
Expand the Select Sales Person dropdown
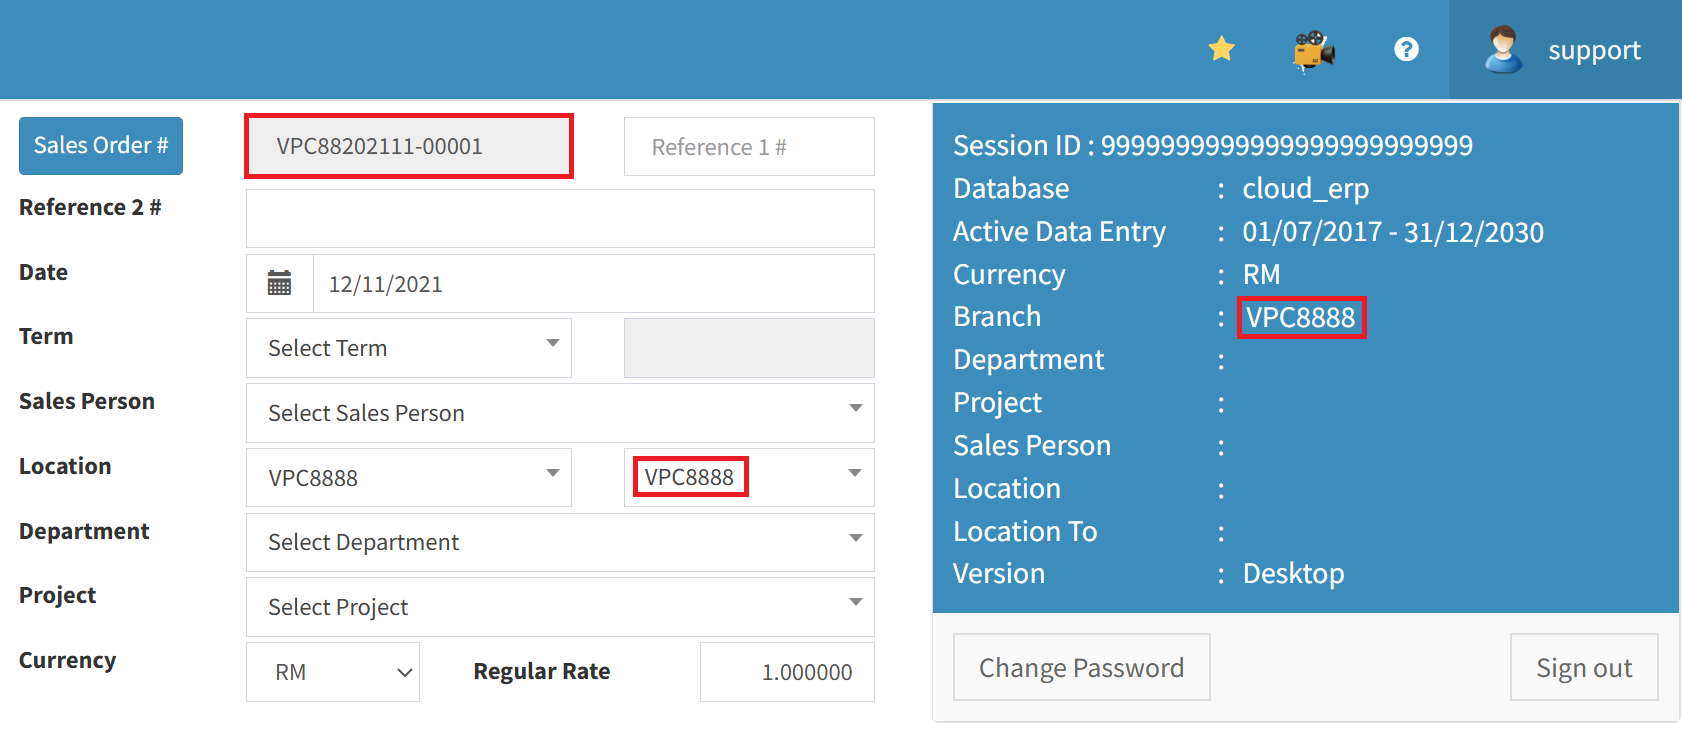coord(560,413)
